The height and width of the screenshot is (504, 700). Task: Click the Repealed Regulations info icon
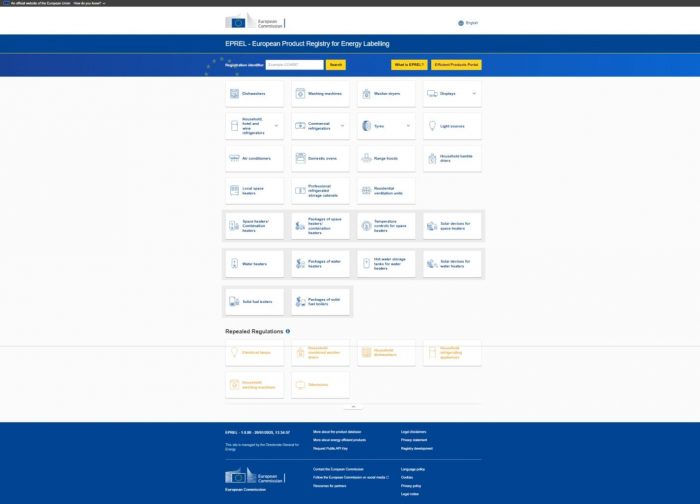pos(288,331)
